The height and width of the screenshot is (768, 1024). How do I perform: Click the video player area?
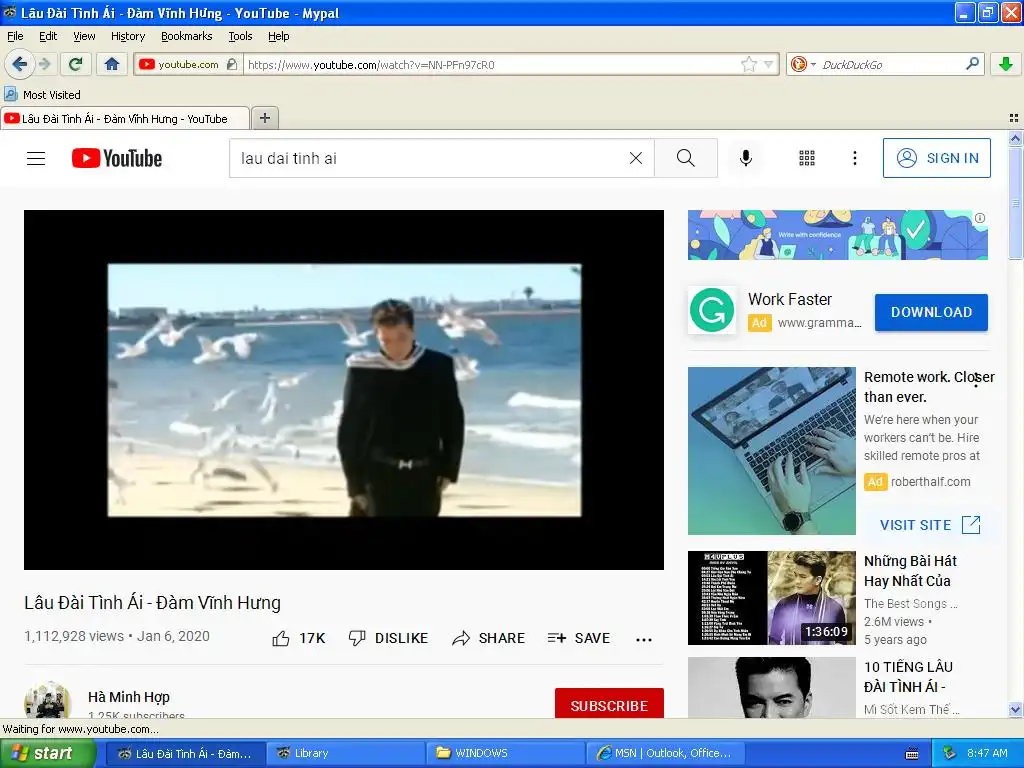344,390
